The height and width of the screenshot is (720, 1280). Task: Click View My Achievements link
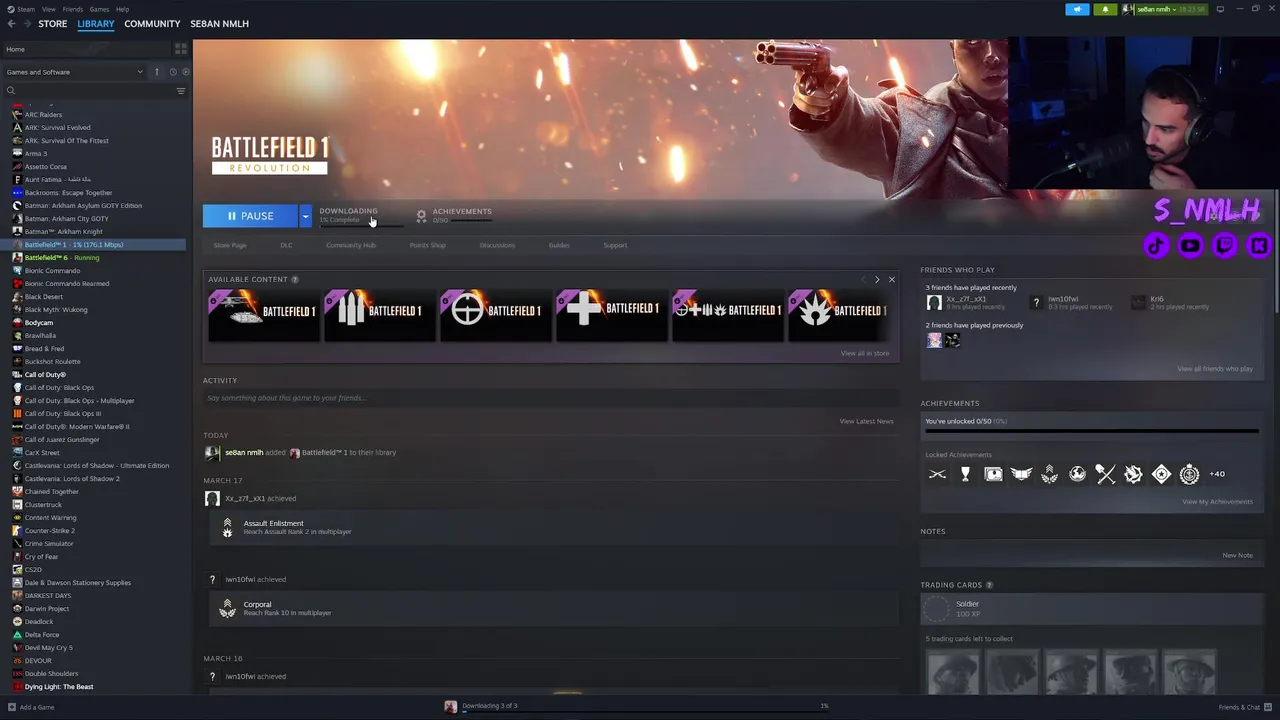click(x=1217, y=502)
